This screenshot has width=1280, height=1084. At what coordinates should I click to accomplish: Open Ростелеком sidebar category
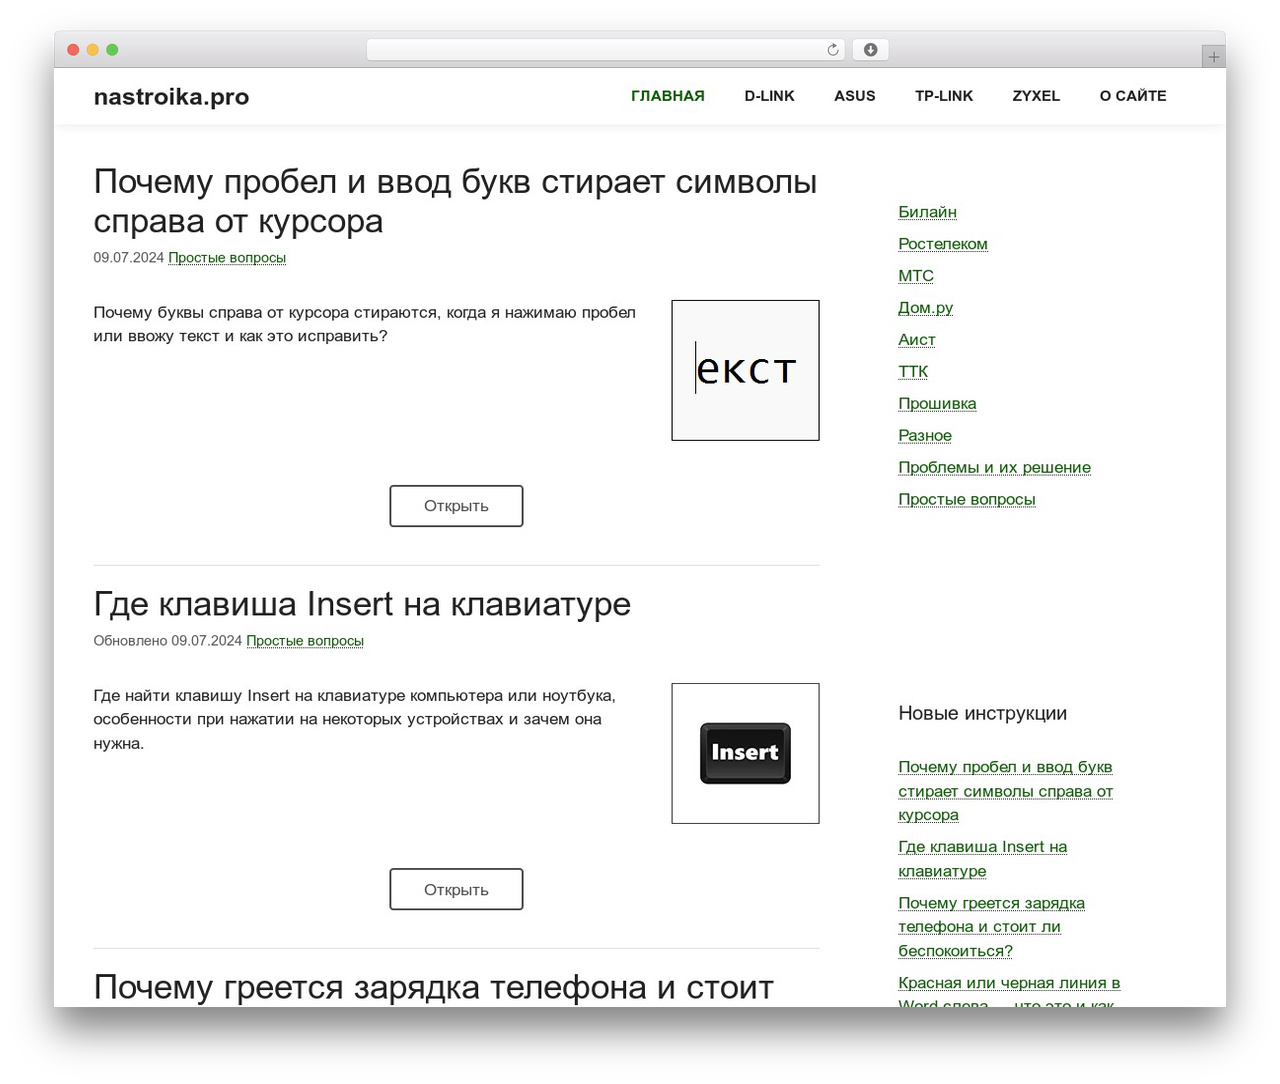(x=943, y=244)
